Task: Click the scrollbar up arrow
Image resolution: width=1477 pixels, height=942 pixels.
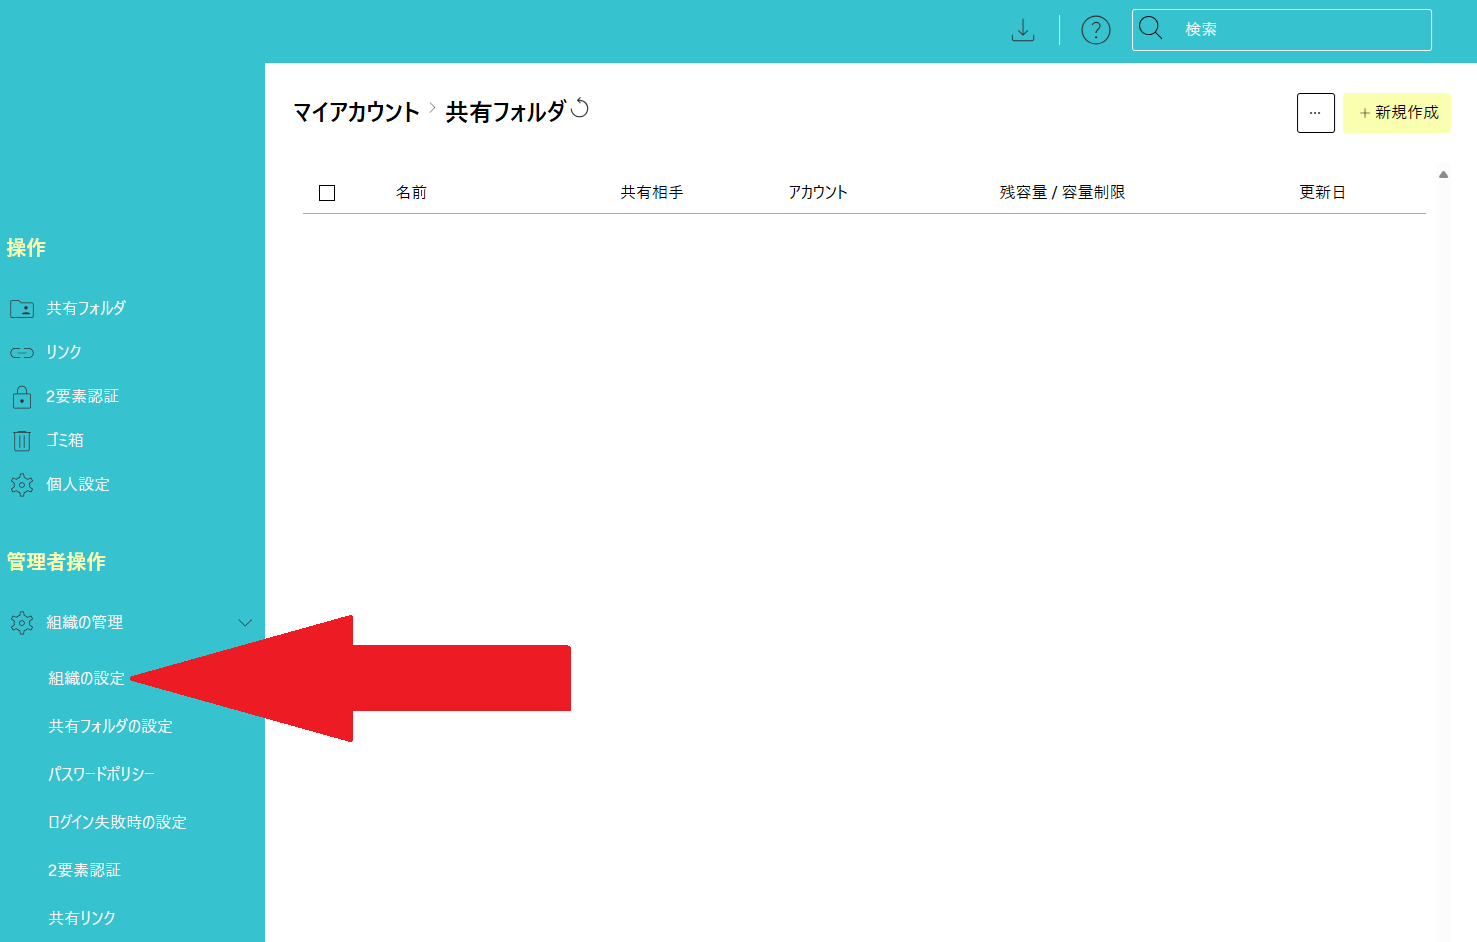Action: coord(1443,175)
